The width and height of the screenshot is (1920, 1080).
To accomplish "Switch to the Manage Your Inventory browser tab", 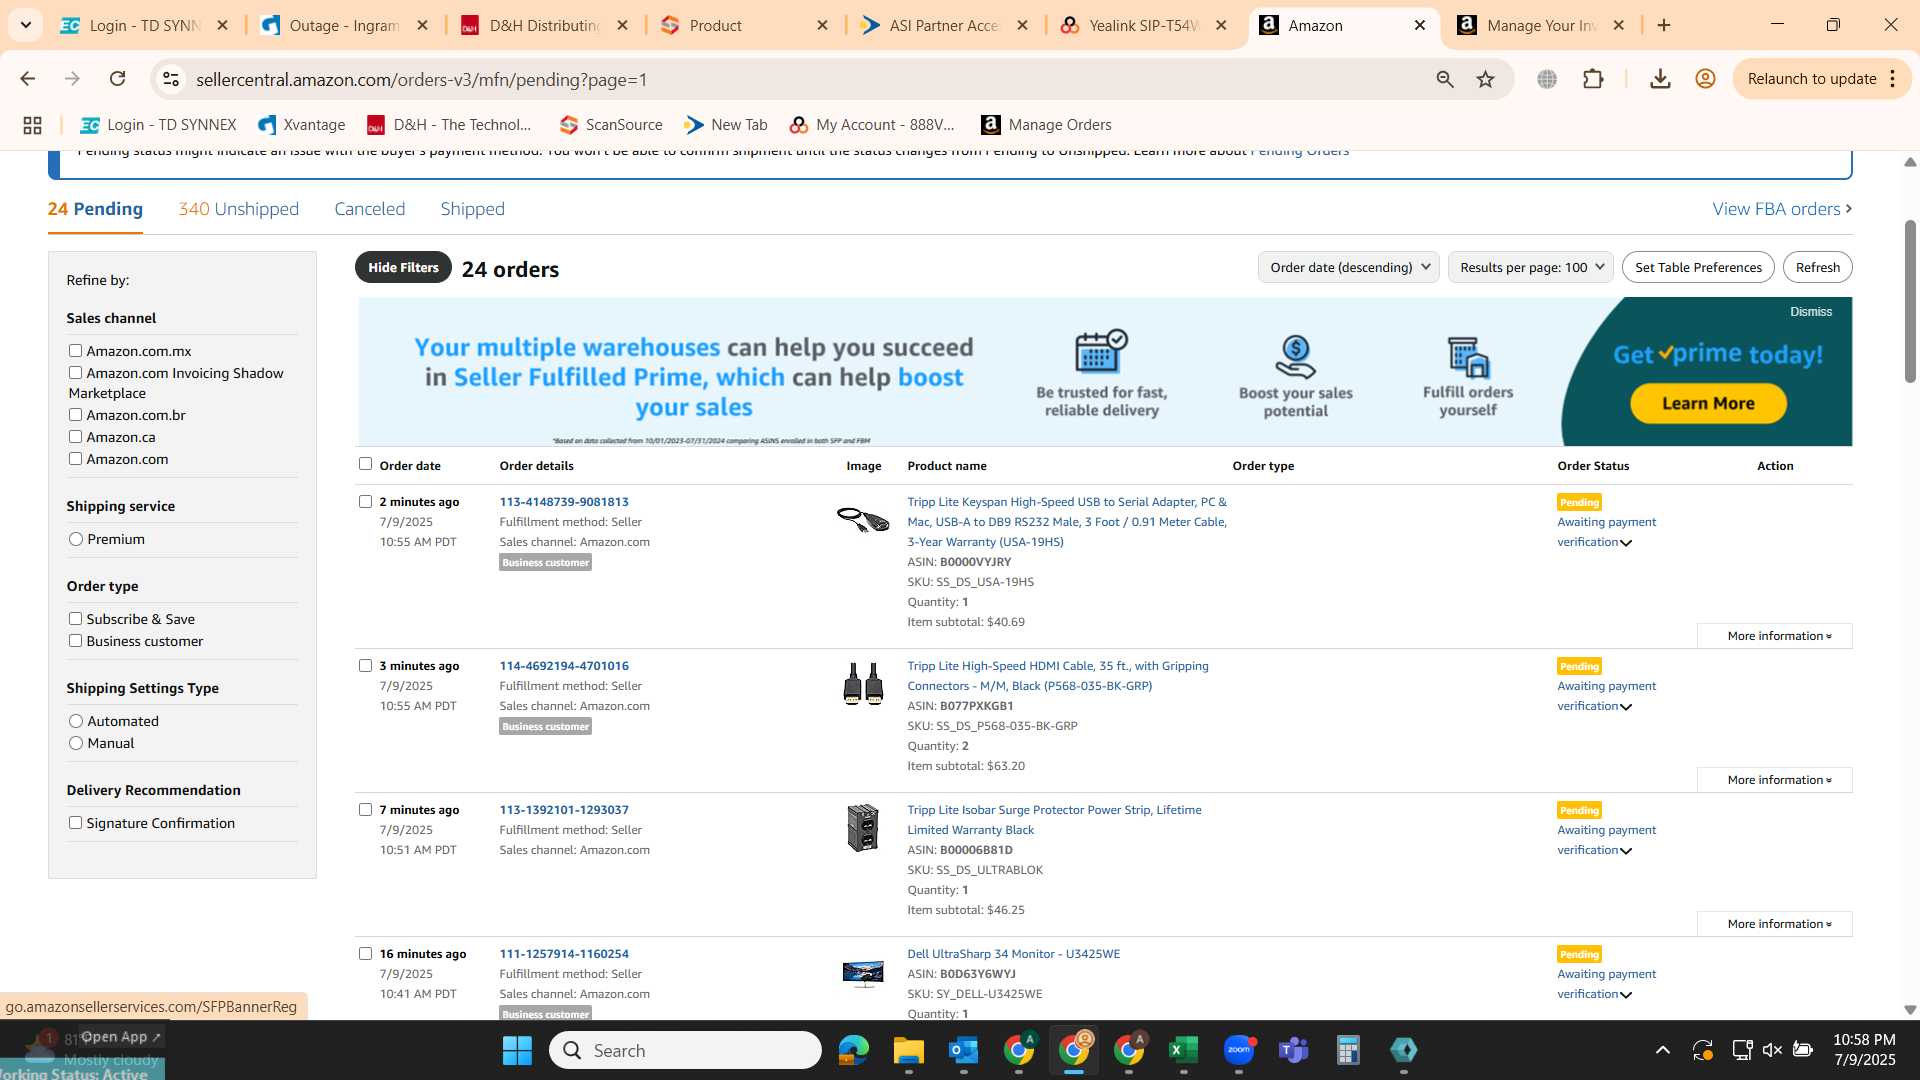I will coord(1540,25).
